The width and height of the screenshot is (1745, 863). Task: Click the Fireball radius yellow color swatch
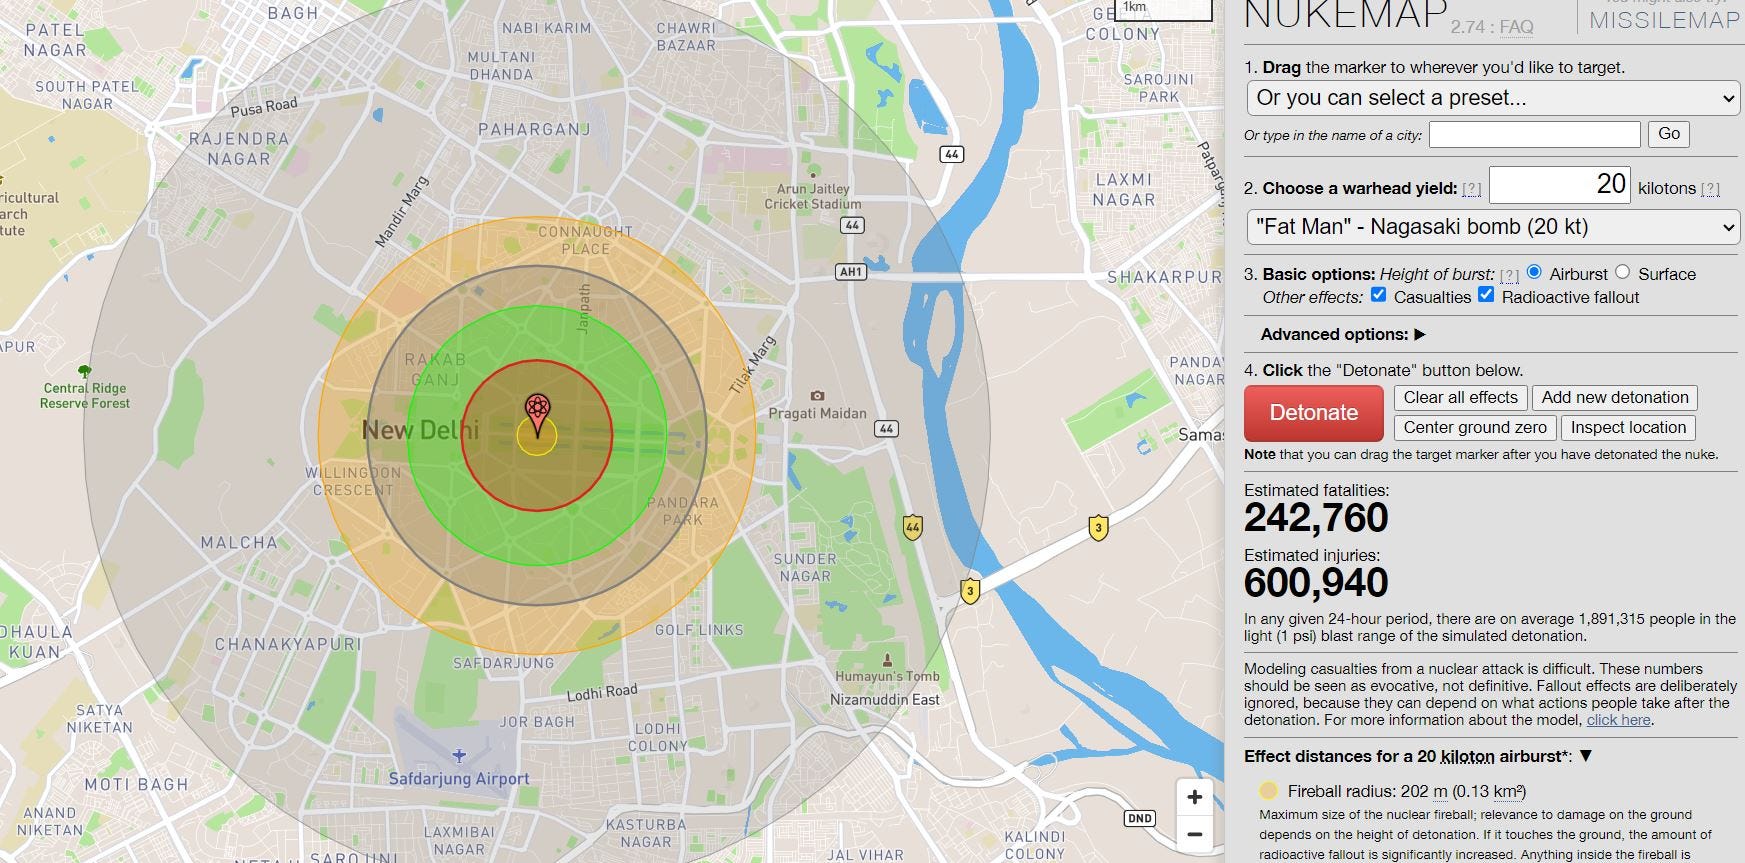click(1268, 791)
